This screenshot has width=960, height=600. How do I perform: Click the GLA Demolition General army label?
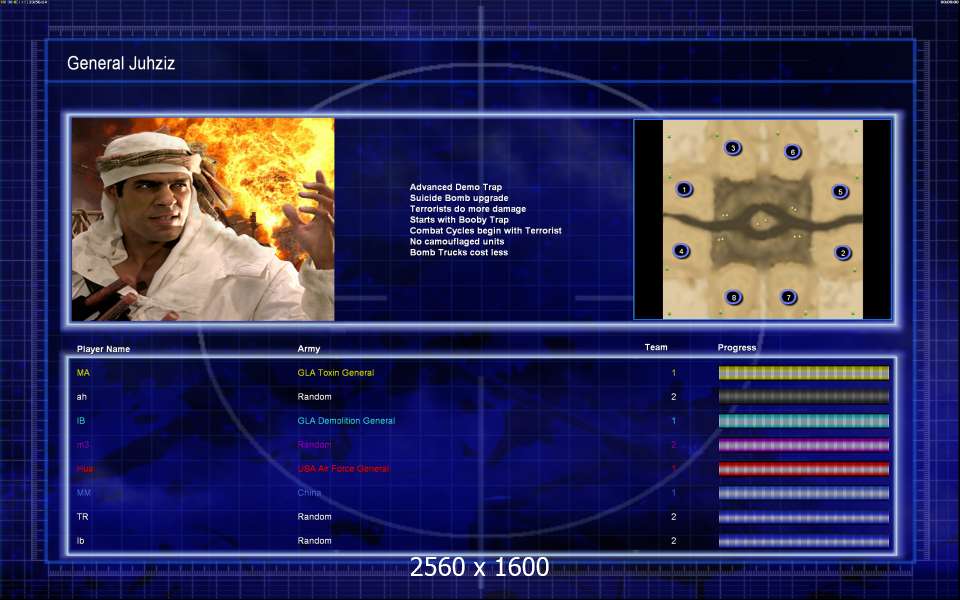pos(346,421)
